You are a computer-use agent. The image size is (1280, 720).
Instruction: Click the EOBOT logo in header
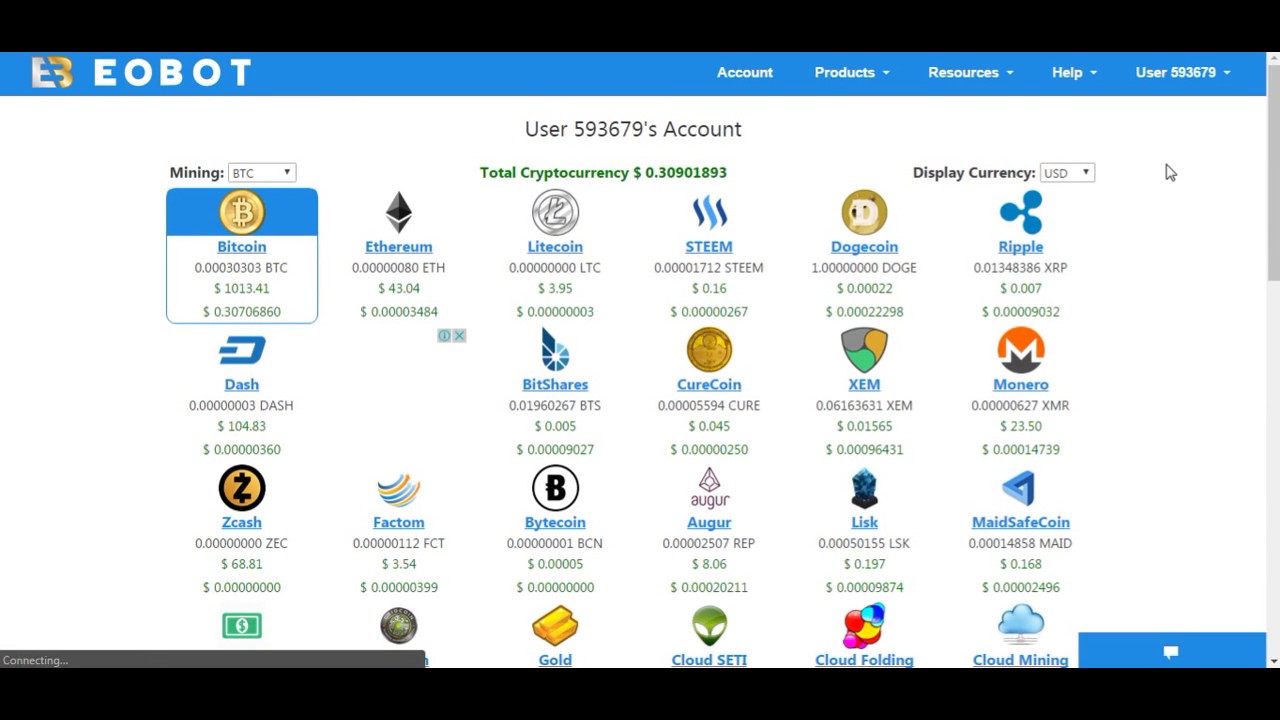(x=141, y=72)
